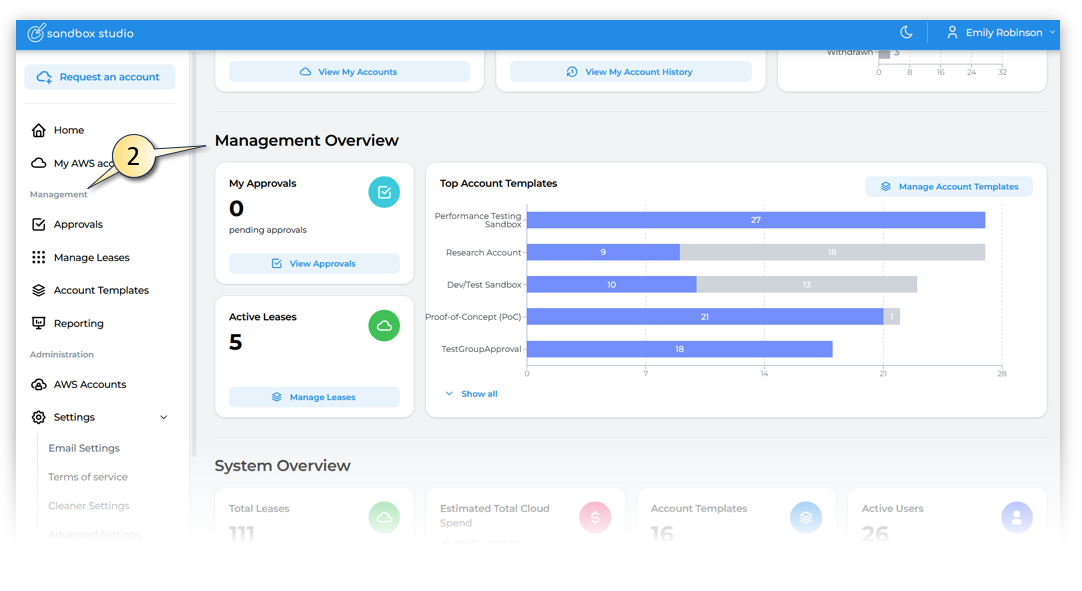The image size is (1082, 591).
Task: Click View Approvals button
Action: click(x=314, y=264)
